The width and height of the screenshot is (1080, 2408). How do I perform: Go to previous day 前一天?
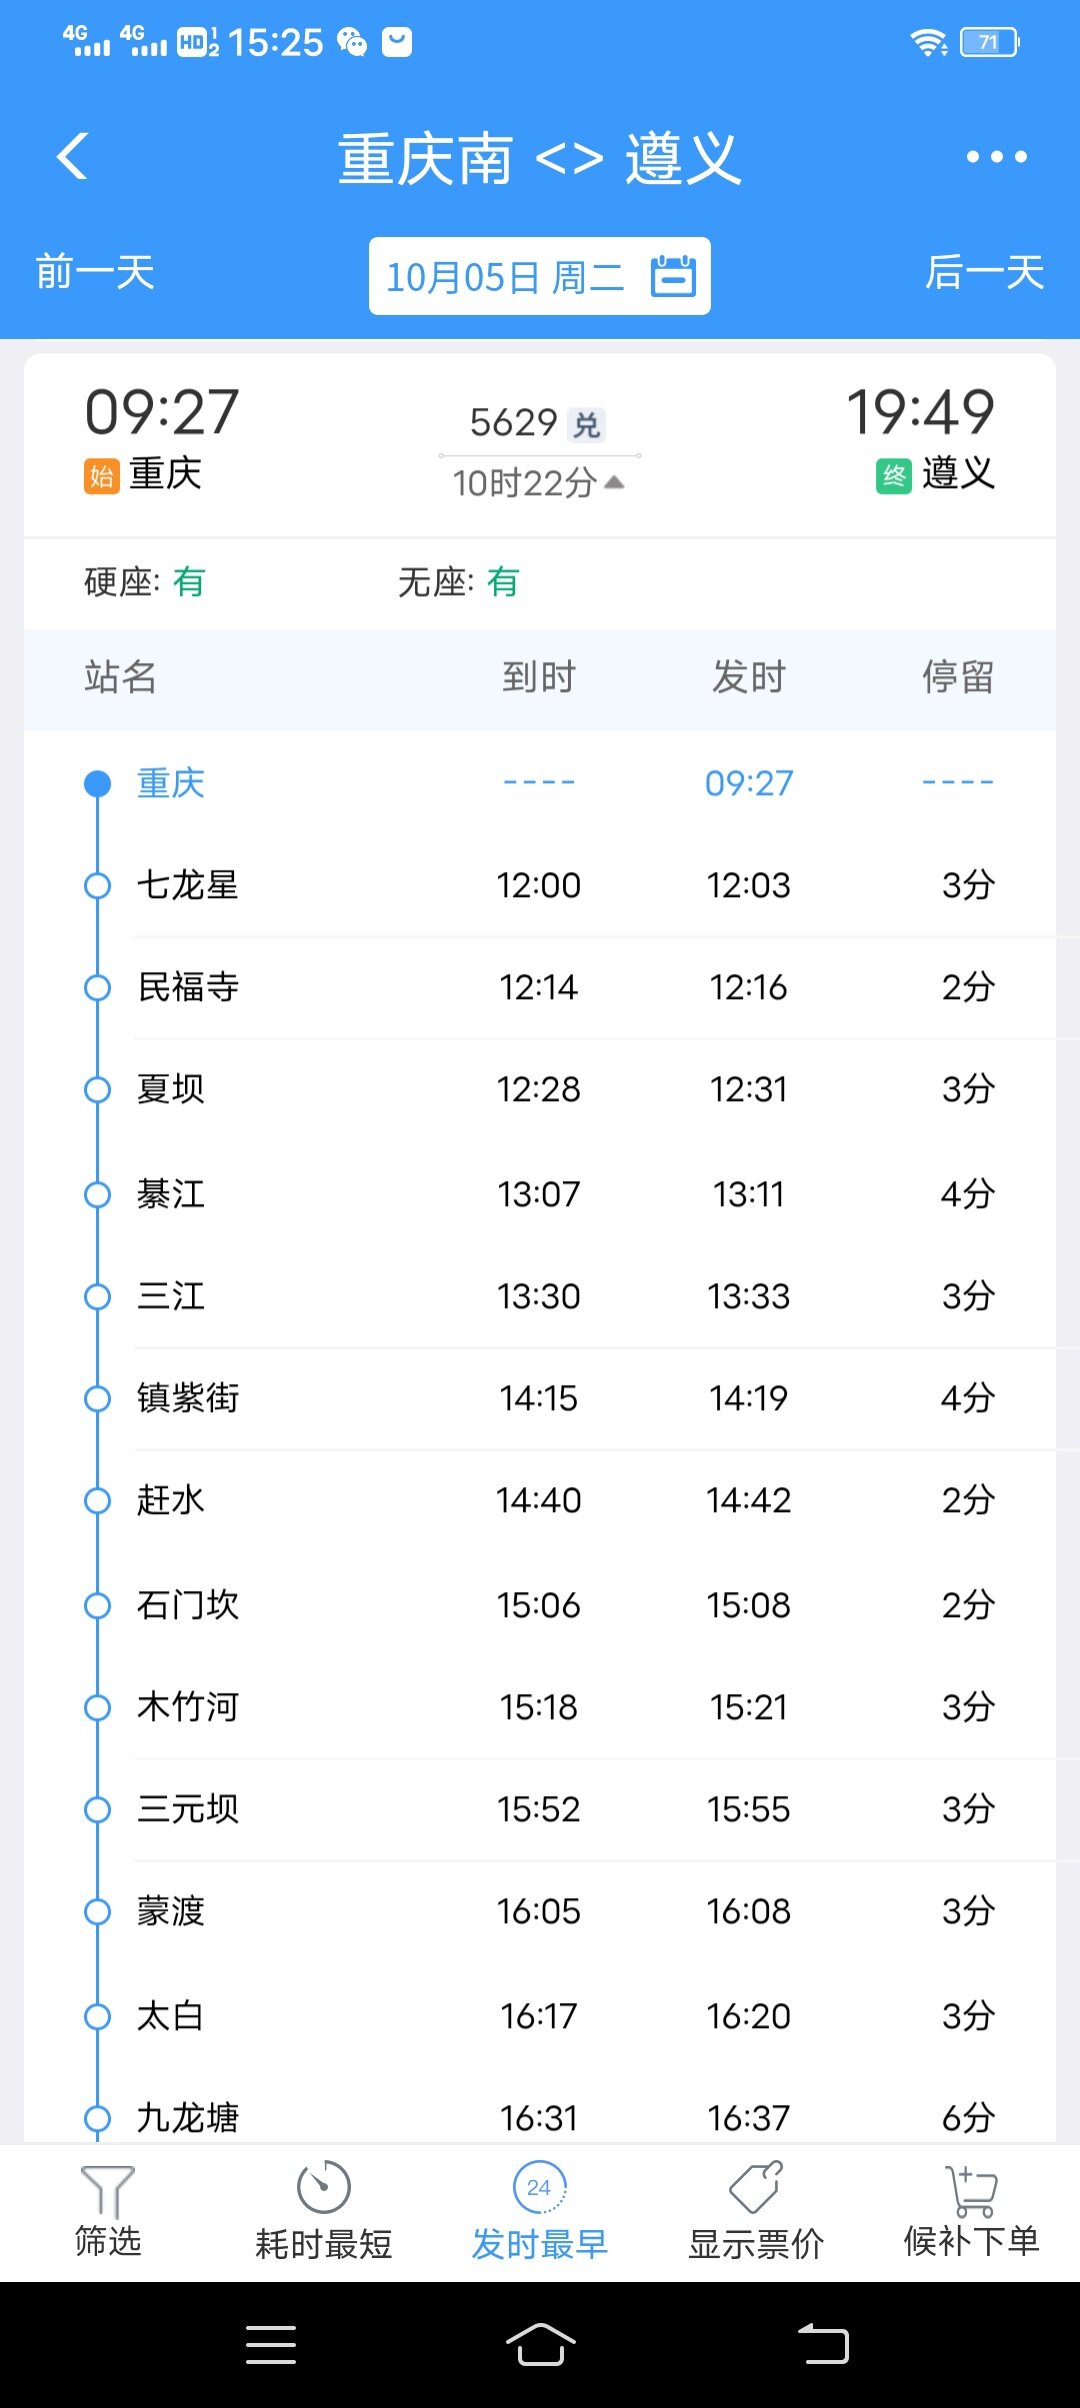95,272
